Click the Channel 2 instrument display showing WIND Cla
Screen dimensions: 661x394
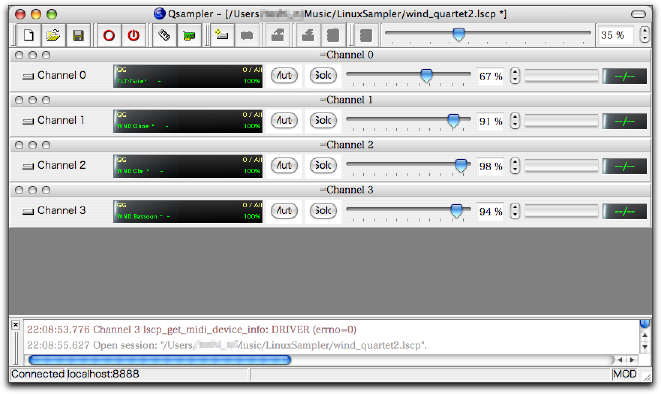188,166
